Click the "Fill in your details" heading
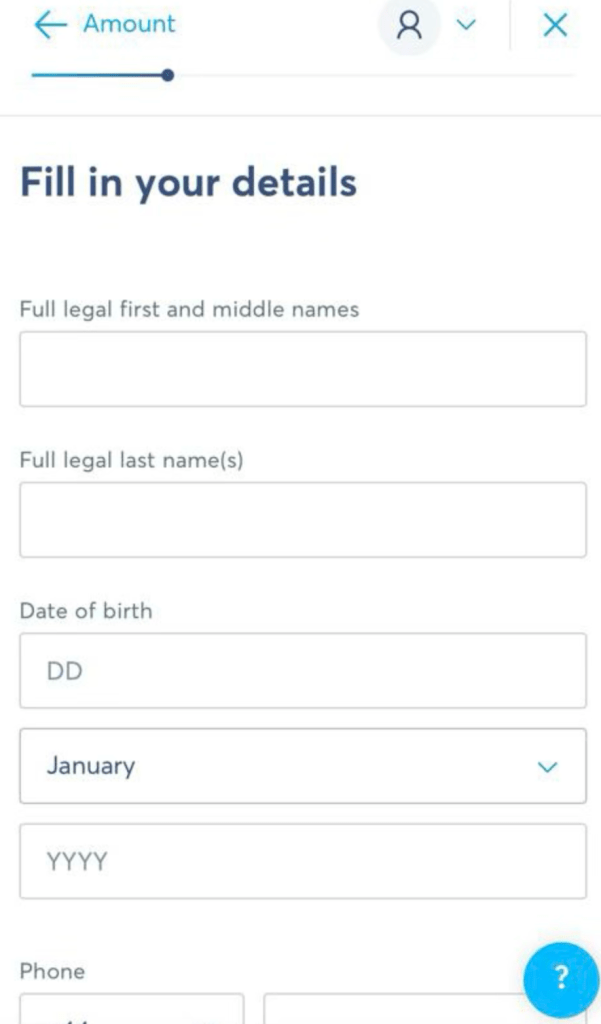The height and width of the screenshot is (1024, 601). [189, 183]
